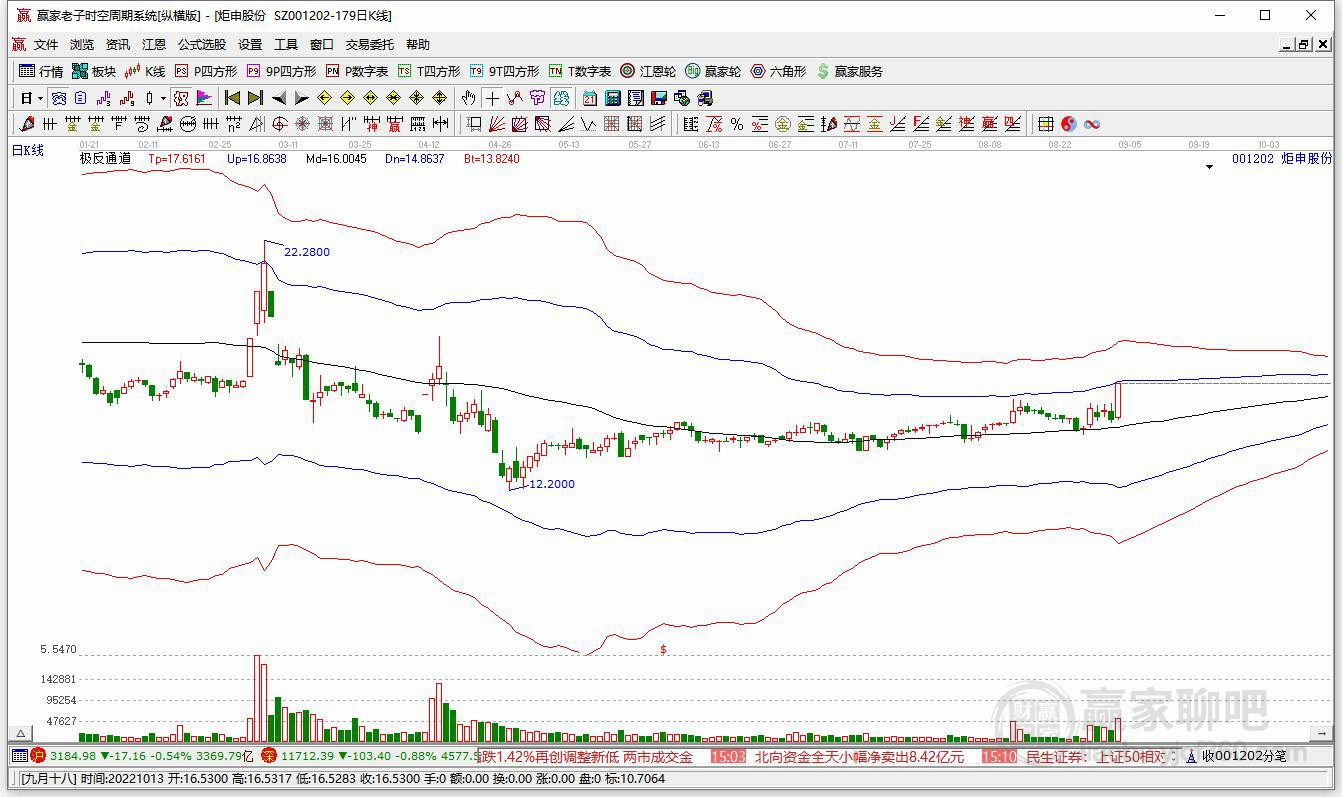Click the black left-pointing triangle arrow
This screenshot has height=797, width=1342.
point(278,98)
